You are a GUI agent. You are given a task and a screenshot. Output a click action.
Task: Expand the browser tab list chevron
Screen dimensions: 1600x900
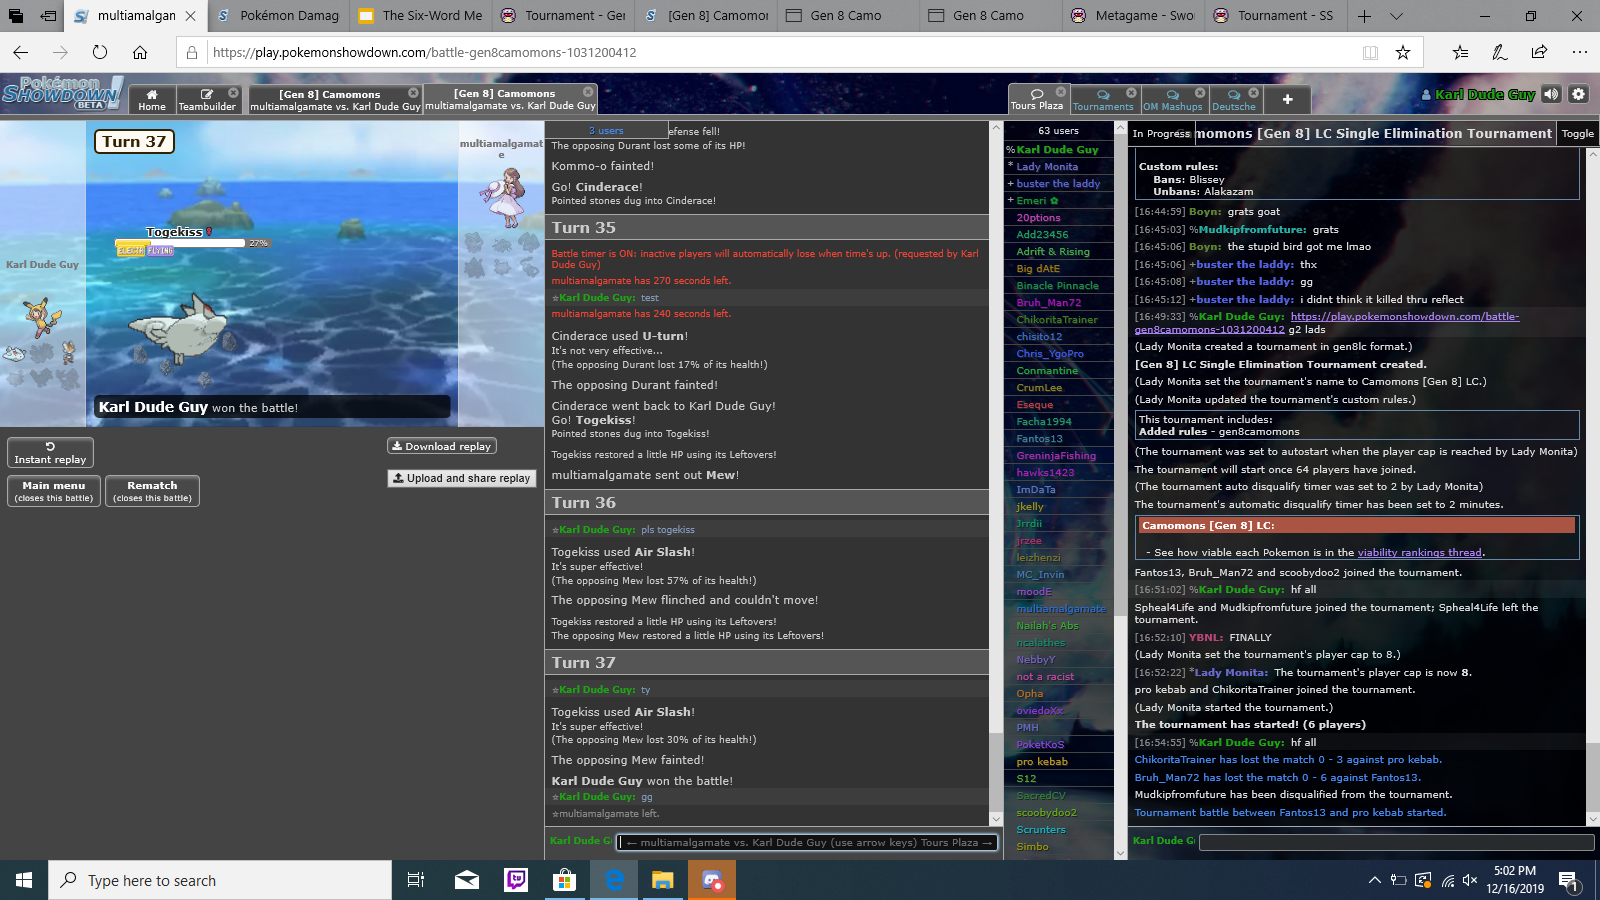point(1396,16)
